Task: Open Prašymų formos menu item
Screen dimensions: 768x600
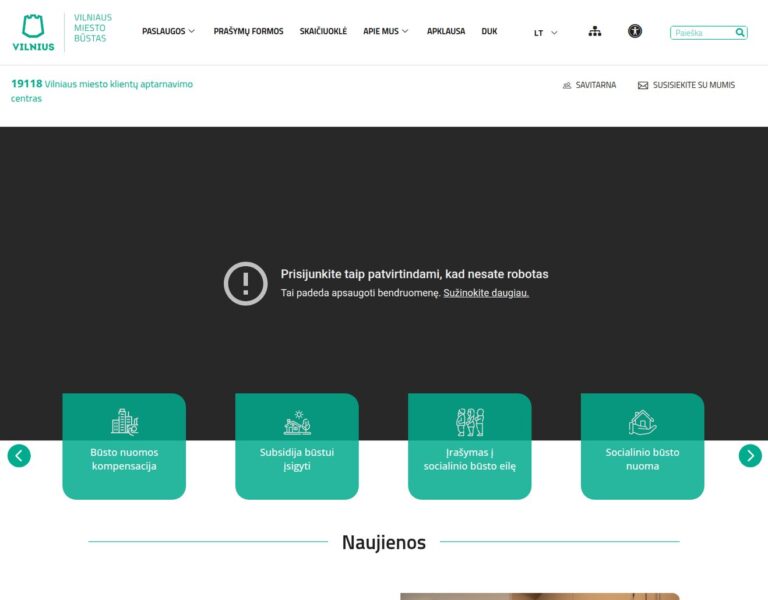Action: tap(248, 32)
